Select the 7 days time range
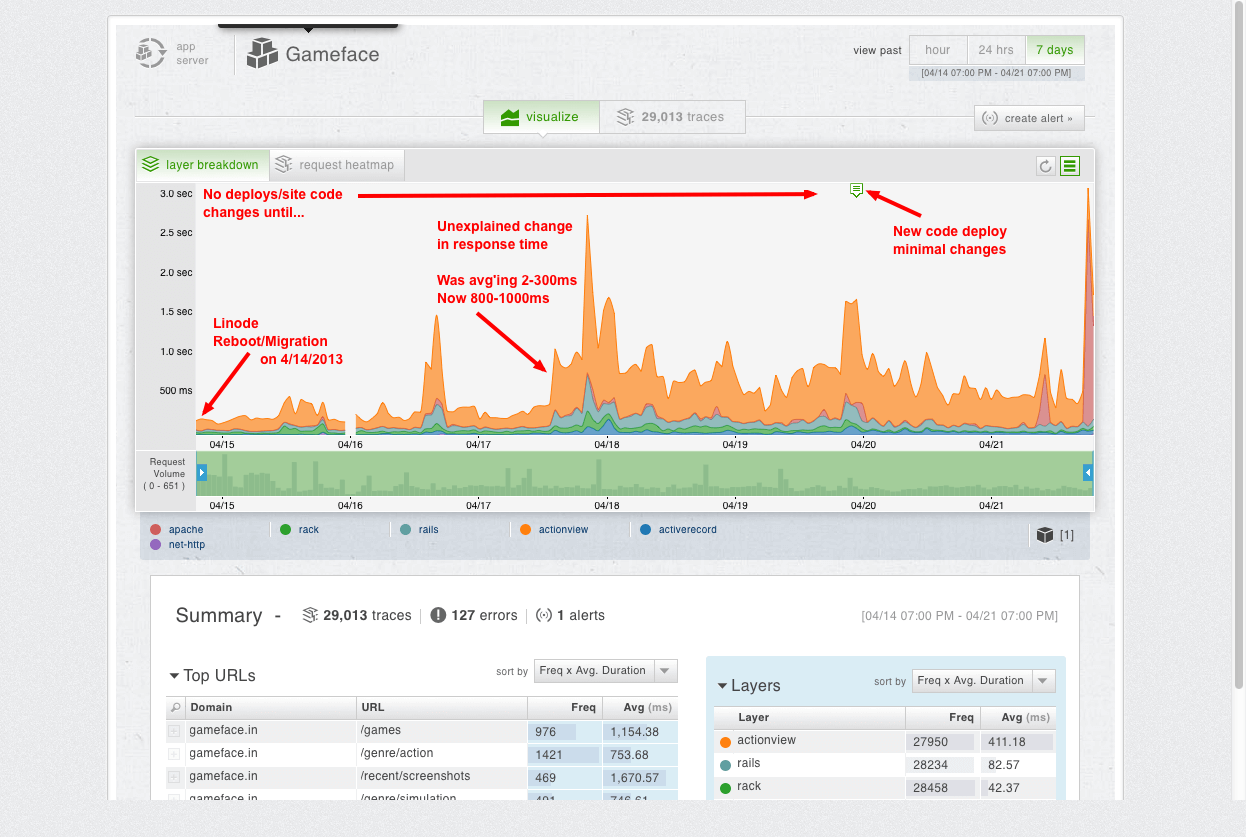Image resolution: width=1246 pixels, height=837 pixels. pos(1055,50)
